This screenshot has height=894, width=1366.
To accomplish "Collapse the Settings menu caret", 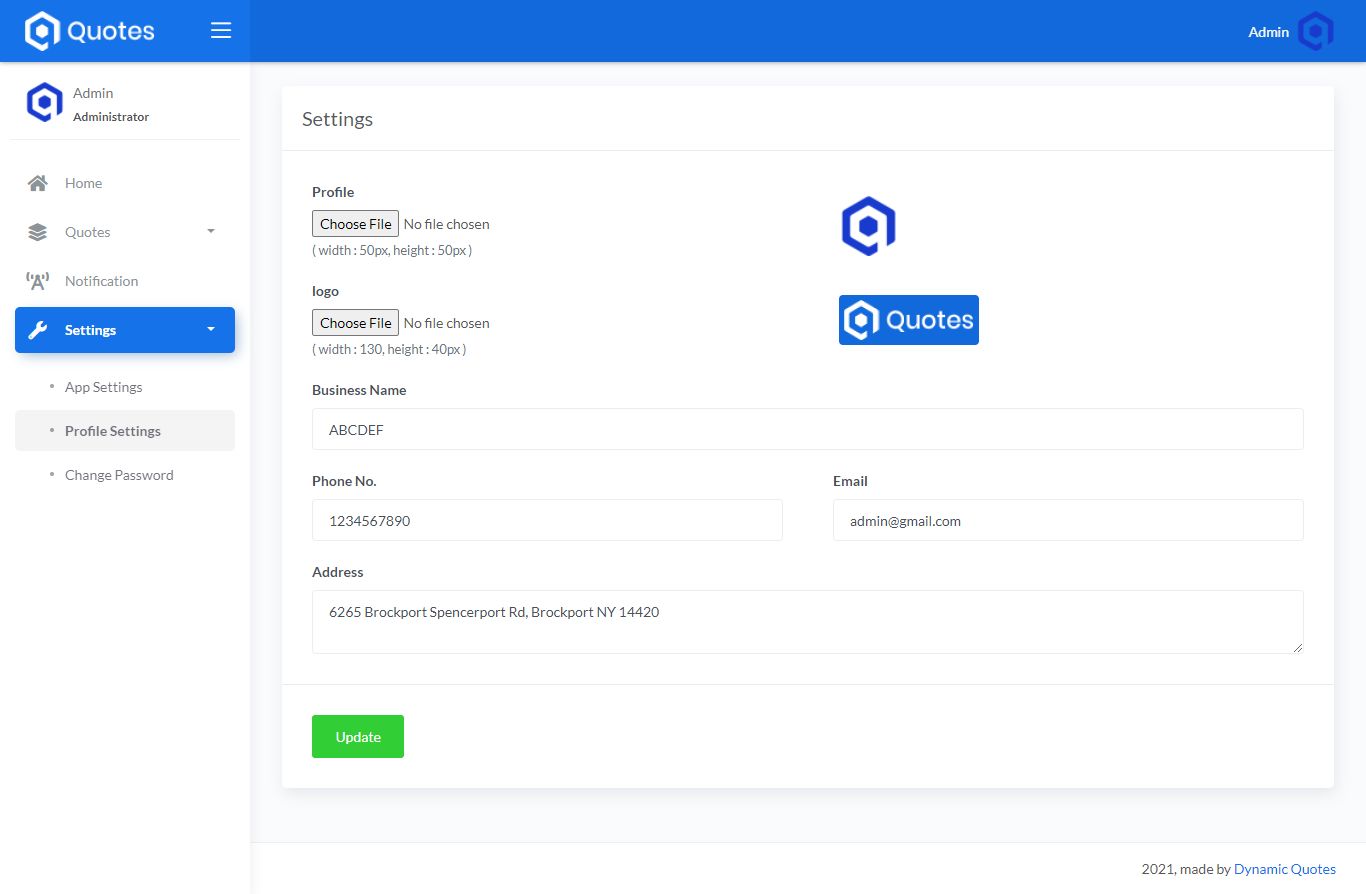I will pyautogui.click(x=210, y=330).
